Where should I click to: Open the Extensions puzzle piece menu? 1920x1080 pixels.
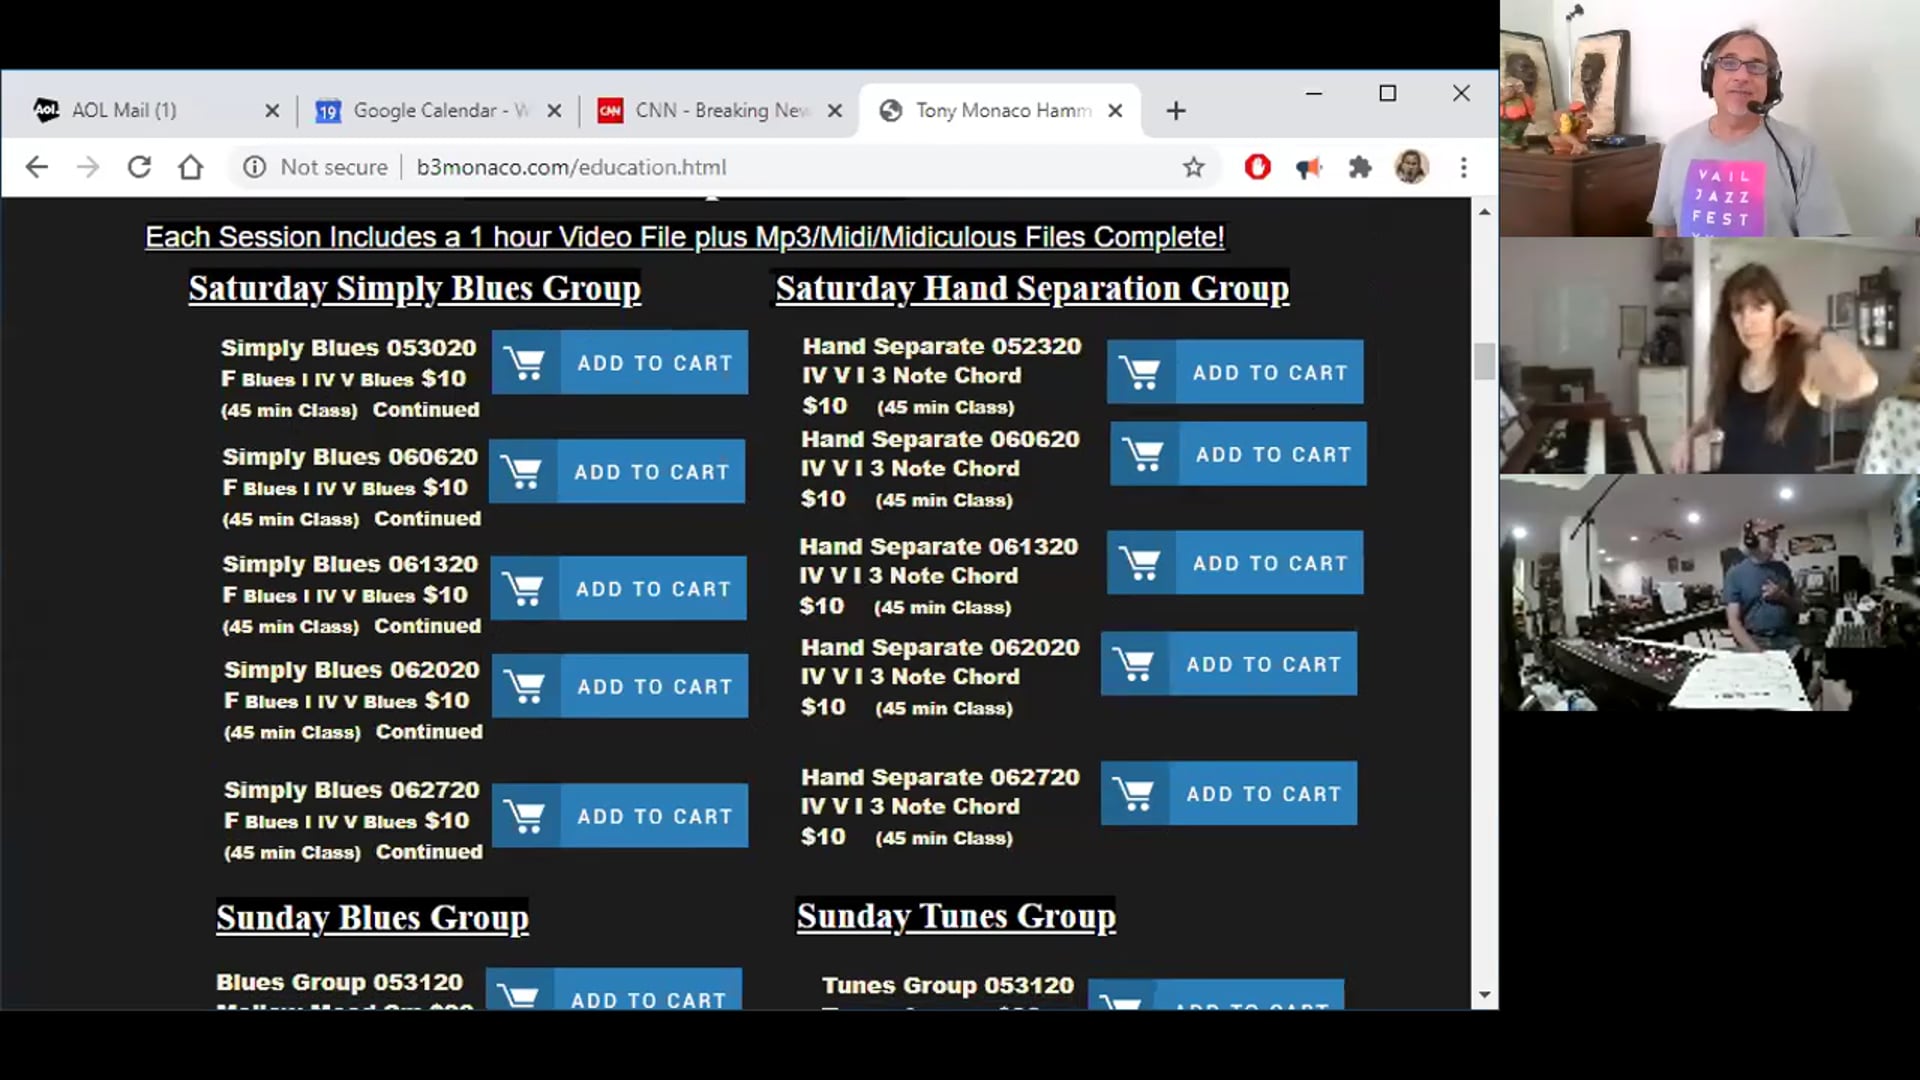tap(1359, 167)
